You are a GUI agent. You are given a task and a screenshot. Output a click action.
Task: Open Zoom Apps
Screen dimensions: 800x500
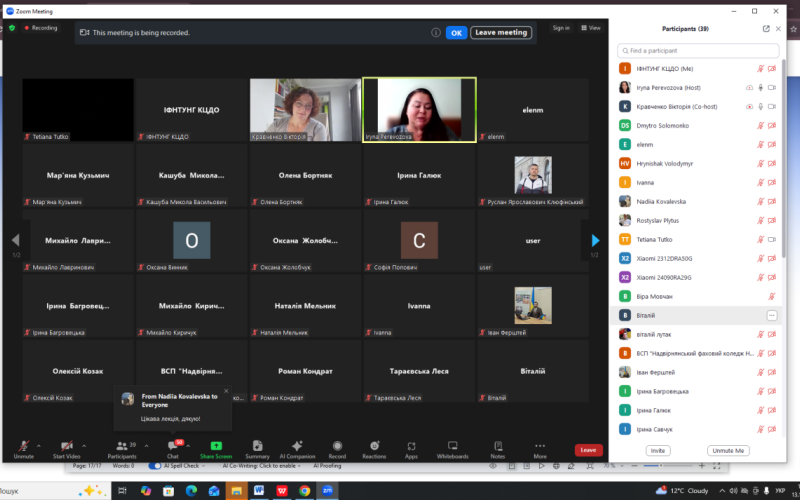click(411, 449)
